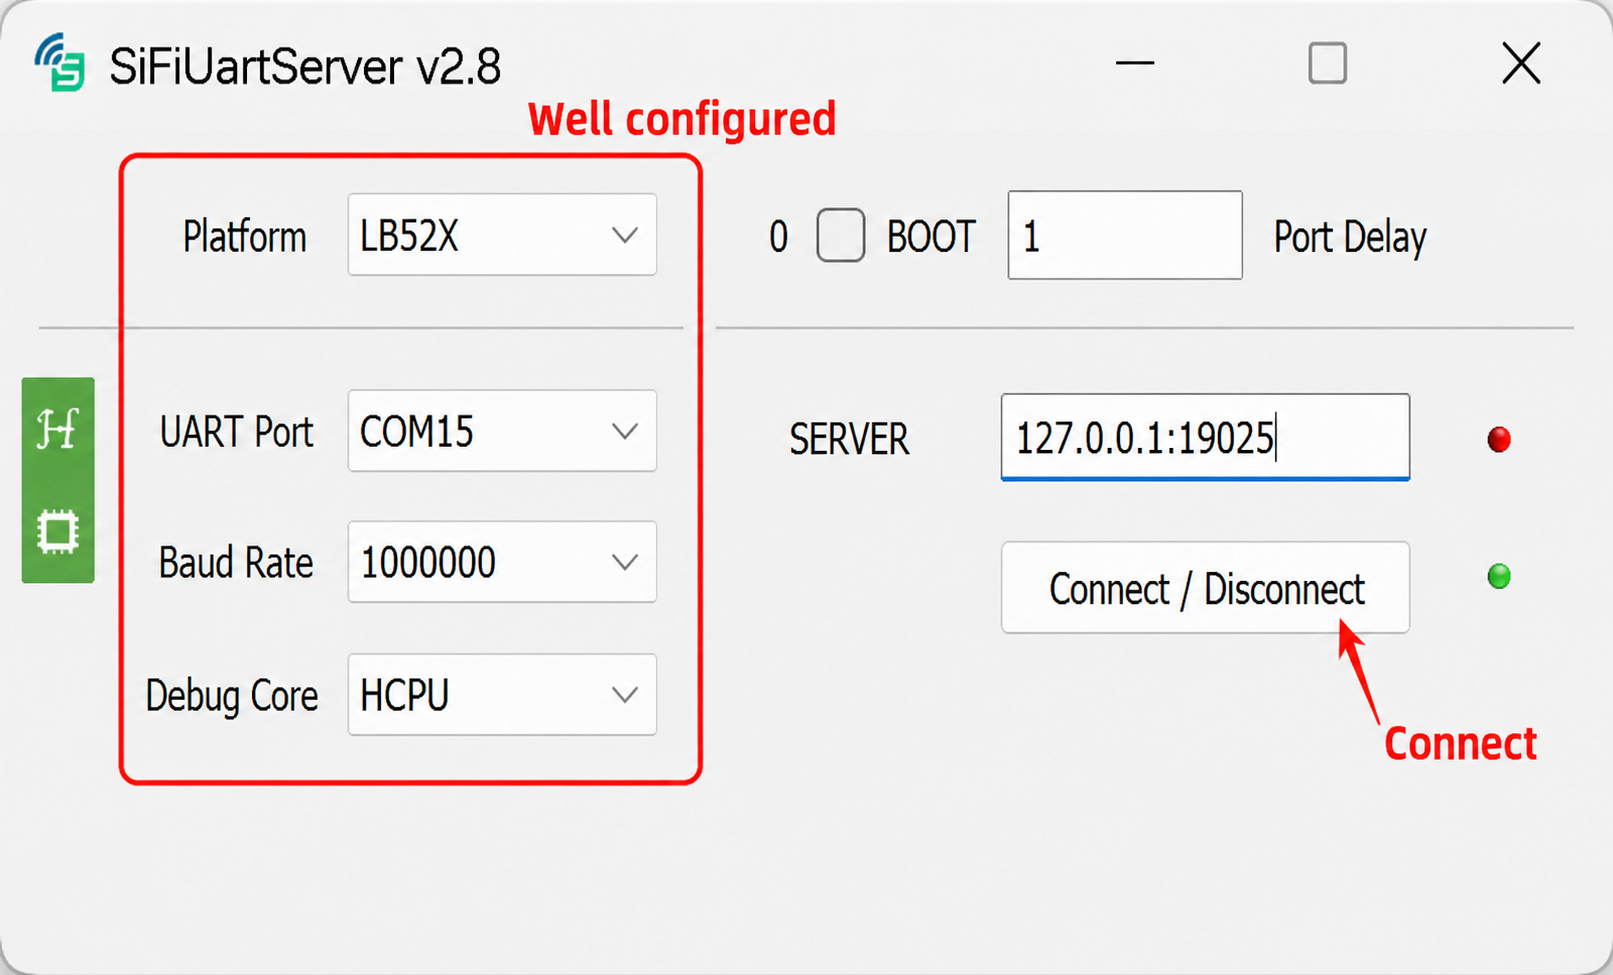Open the Debug Core dropdown showing HCPU
The image size is (1613, 975).
click(x=502, y=695)
